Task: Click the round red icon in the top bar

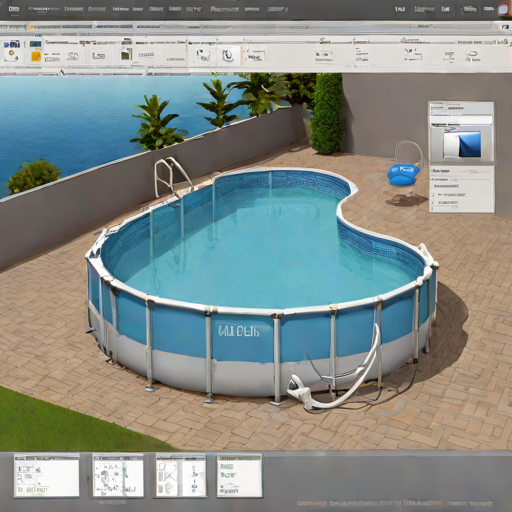Action: pos(505,9)
